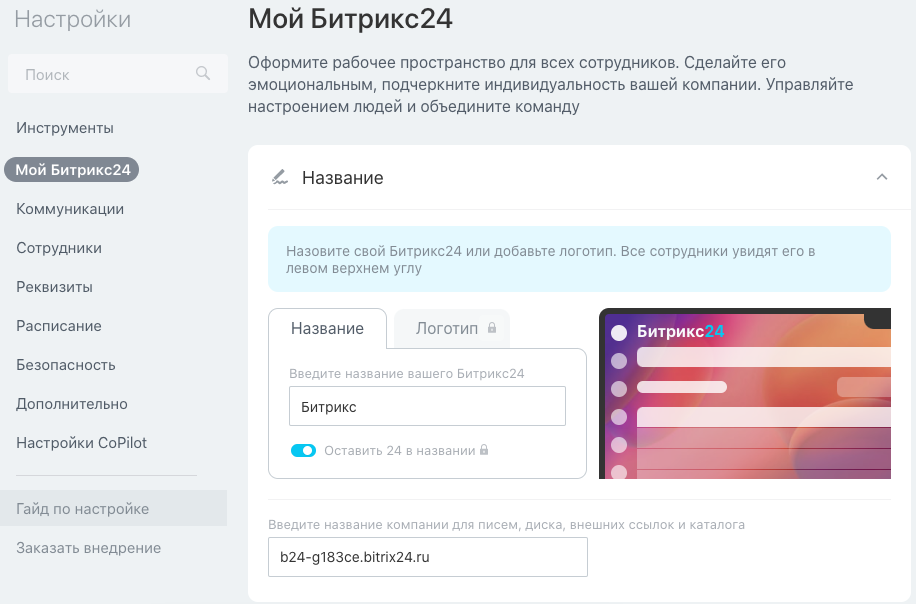Viewport: 916px width, 604px height.
Task: Click the blue hint about Назовите свой Битрикс24
Action: (x=579, y=259)
